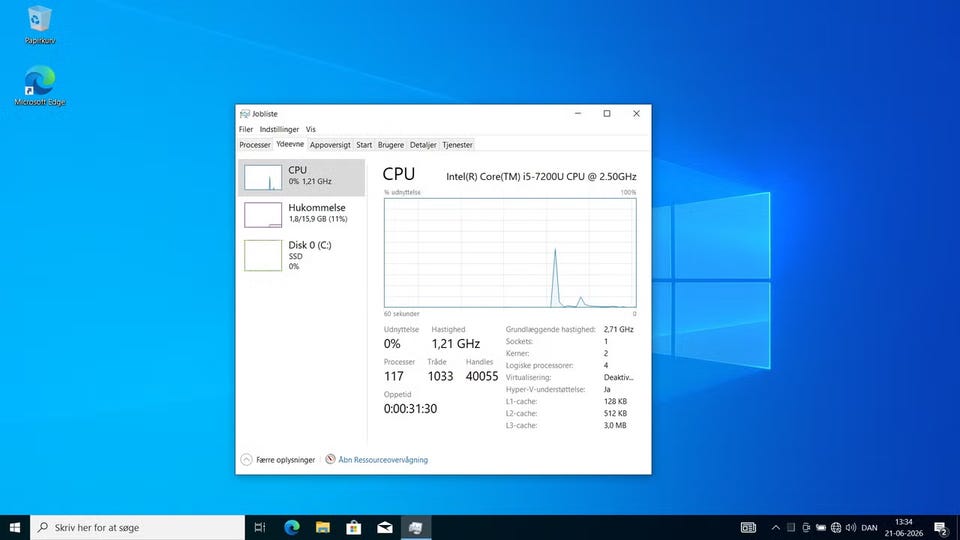This screenshot has width=960, height=540.
Task: Open Microsoft Store from the taskbar
Action: pyautogui.click(x=353, y=527)
